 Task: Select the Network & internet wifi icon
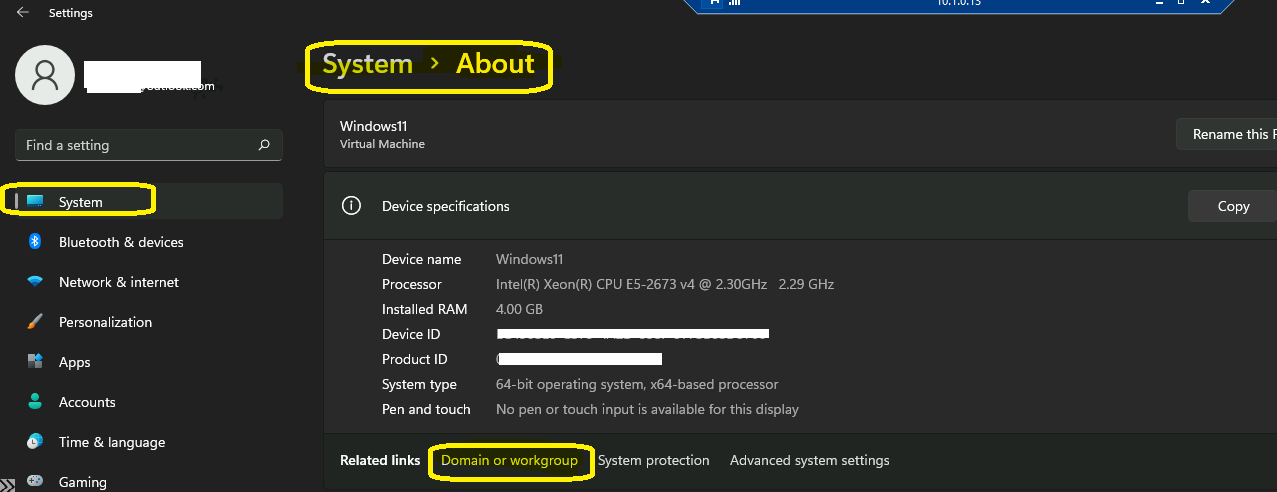click(35, 282)
